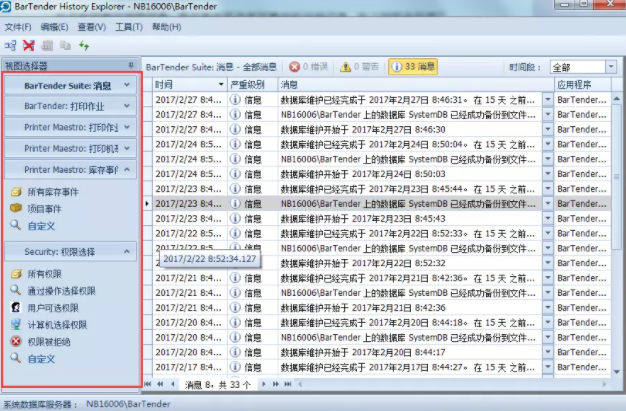Click the red X delete toolbar icon
The image size is (626, 411).
29,46
